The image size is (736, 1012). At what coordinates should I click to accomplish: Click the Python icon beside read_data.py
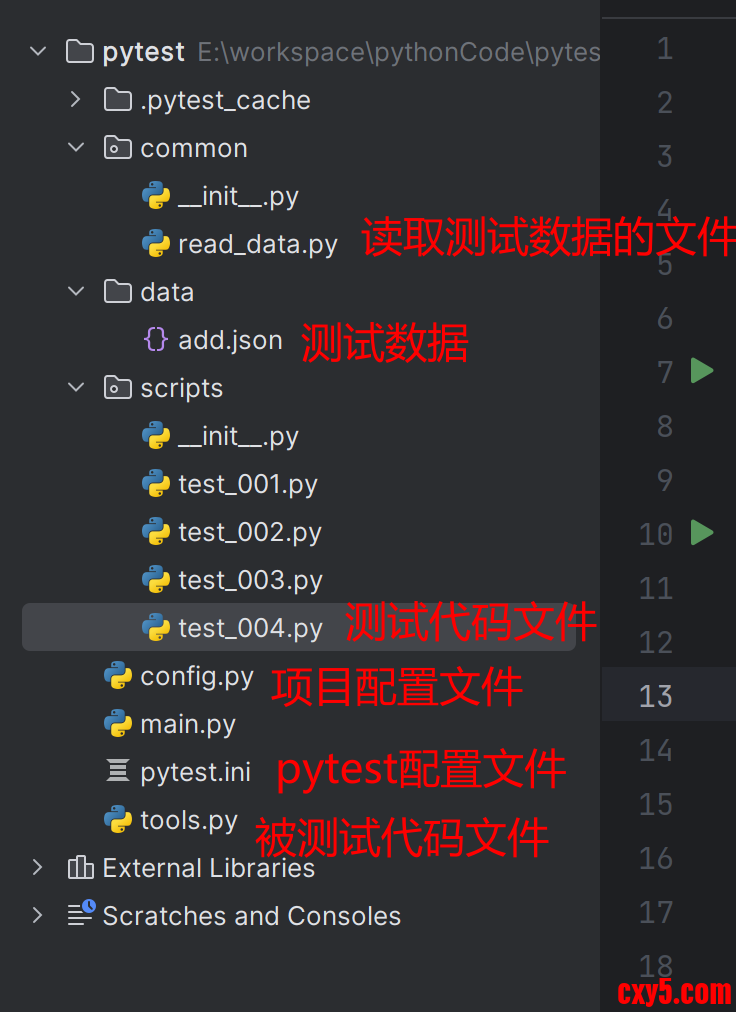click(x=156, y=244)
